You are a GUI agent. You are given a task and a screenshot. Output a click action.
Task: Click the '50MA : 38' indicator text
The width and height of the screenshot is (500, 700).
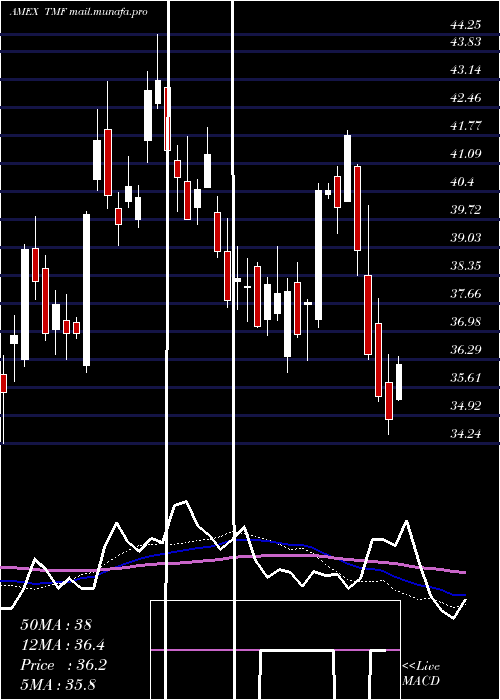tap(56, 625)
